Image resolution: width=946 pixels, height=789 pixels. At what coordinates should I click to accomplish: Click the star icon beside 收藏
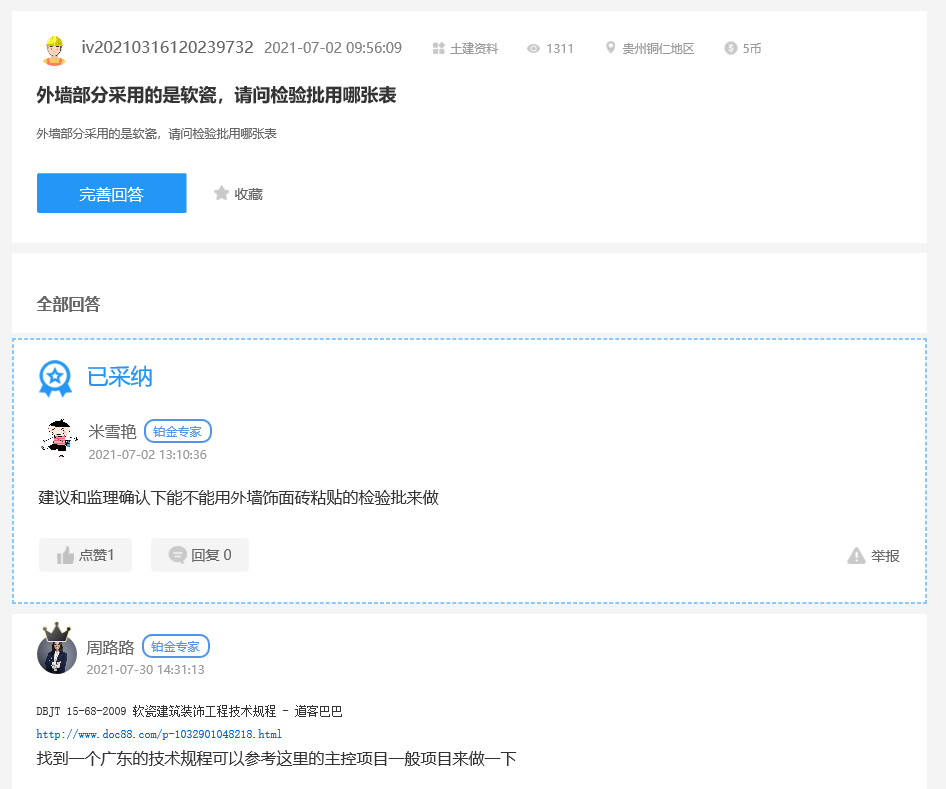(221, 193)
